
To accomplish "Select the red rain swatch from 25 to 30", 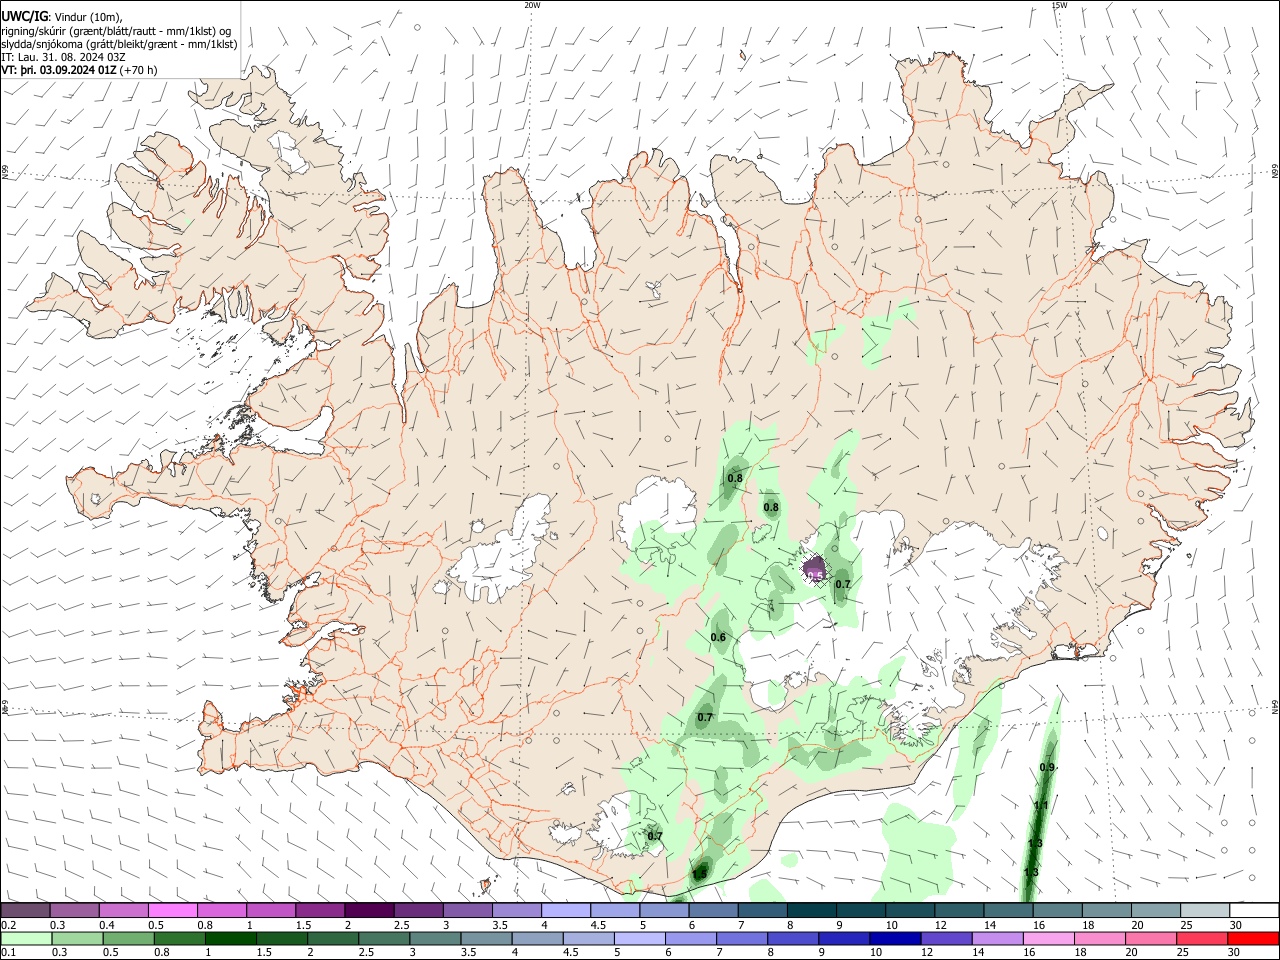I will pos(1204,938).
